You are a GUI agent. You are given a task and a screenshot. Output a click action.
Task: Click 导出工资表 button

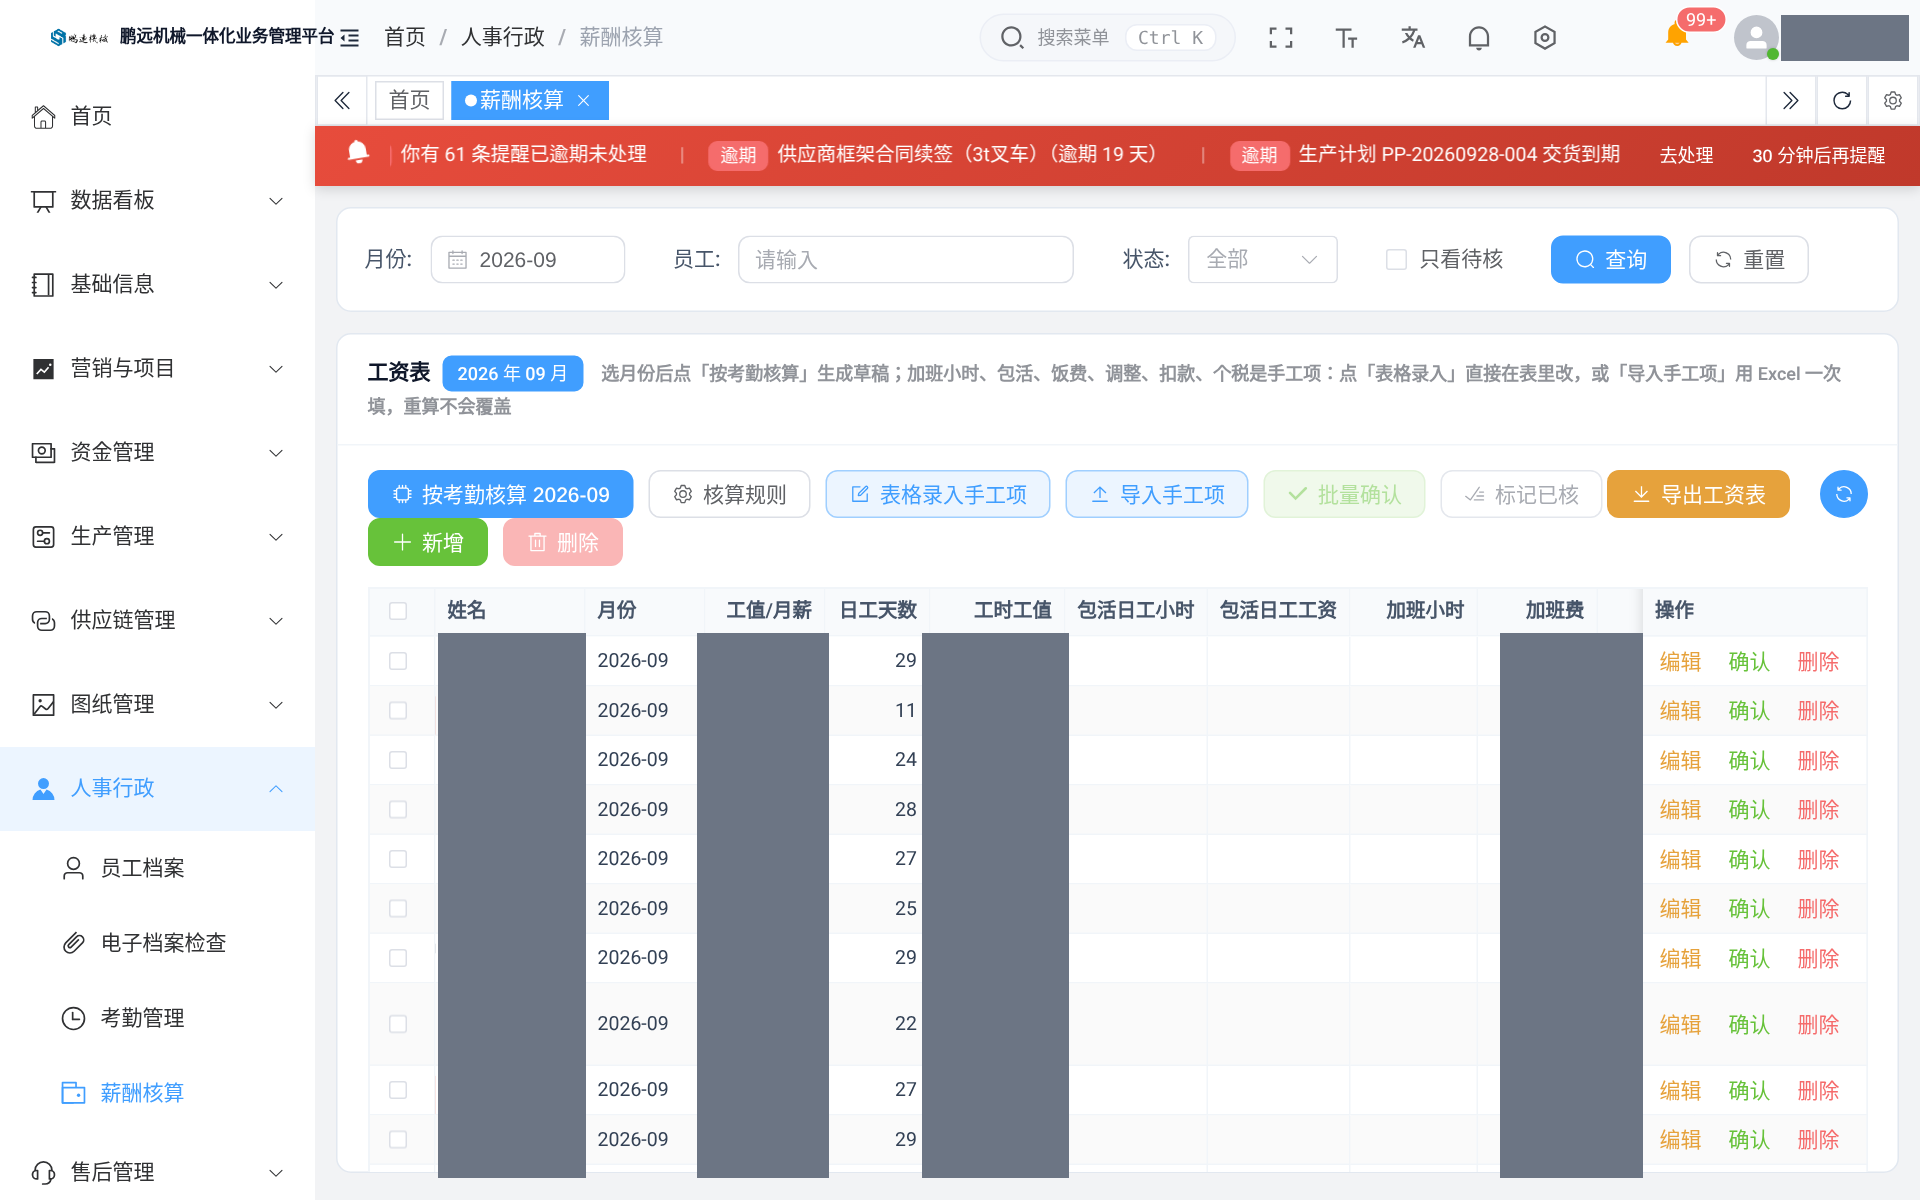tap(1698, 494)
